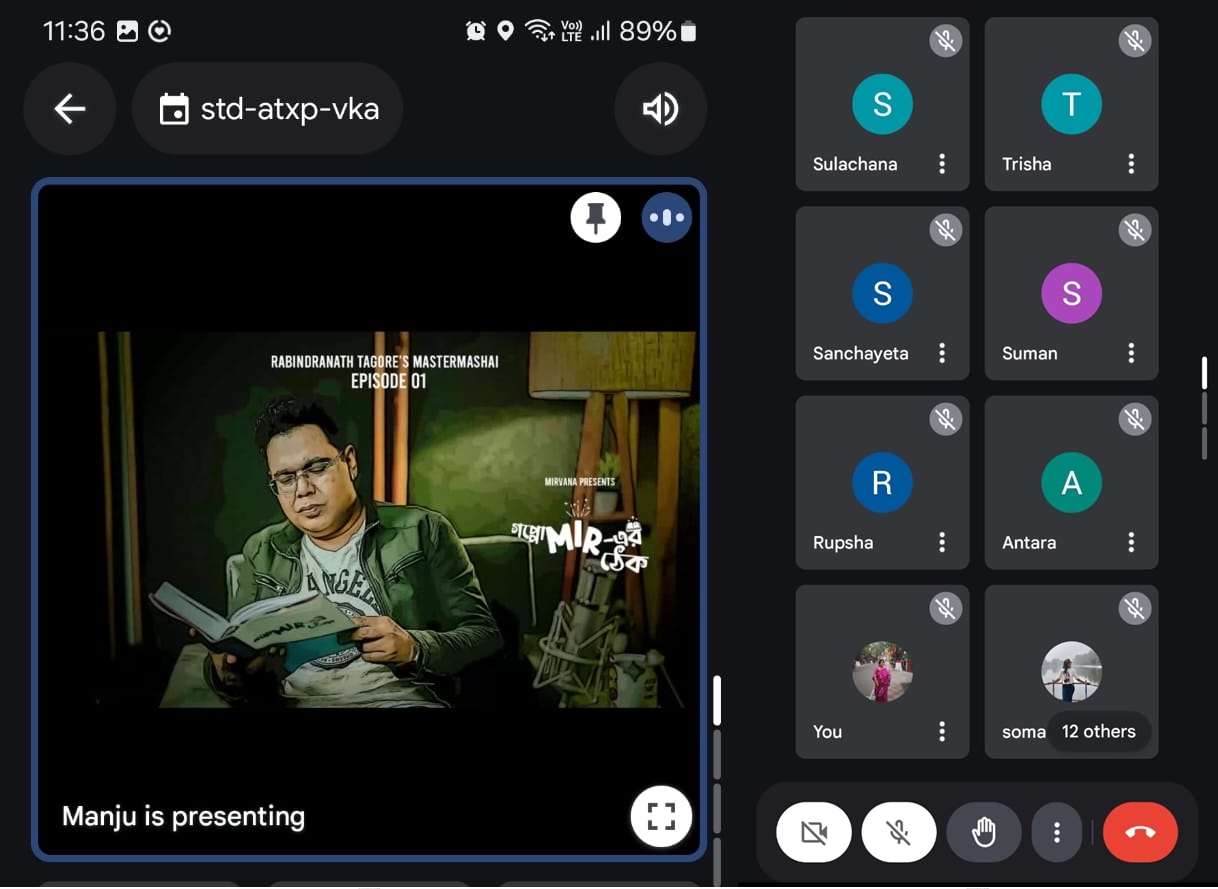Screen dimensions: 1218x889
Task: Tap the name Suman
Action: point(1030,353)
